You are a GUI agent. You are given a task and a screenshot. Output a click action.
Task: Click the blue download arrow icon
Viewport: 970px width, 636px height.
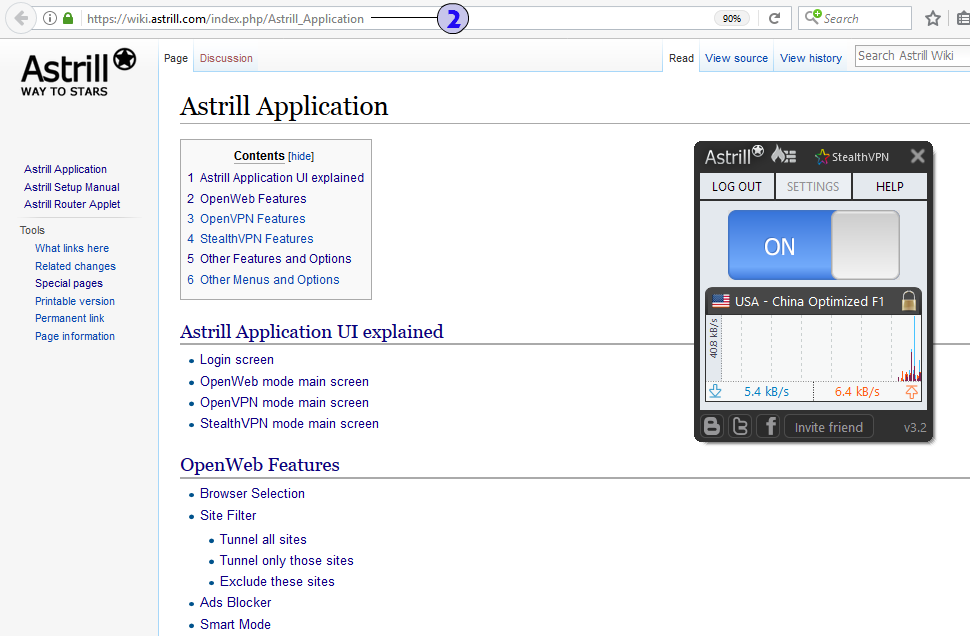click(715, 391)
